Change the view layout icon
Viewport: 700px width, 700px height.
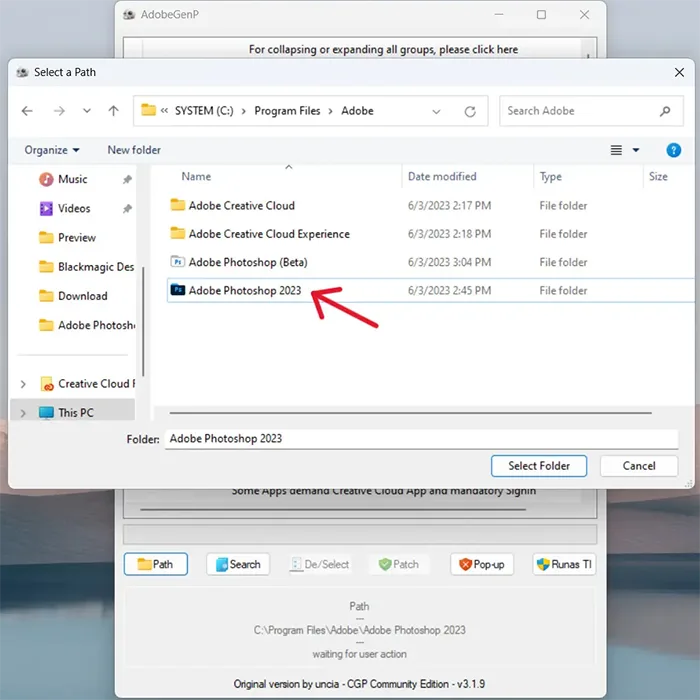coord(616,150)
